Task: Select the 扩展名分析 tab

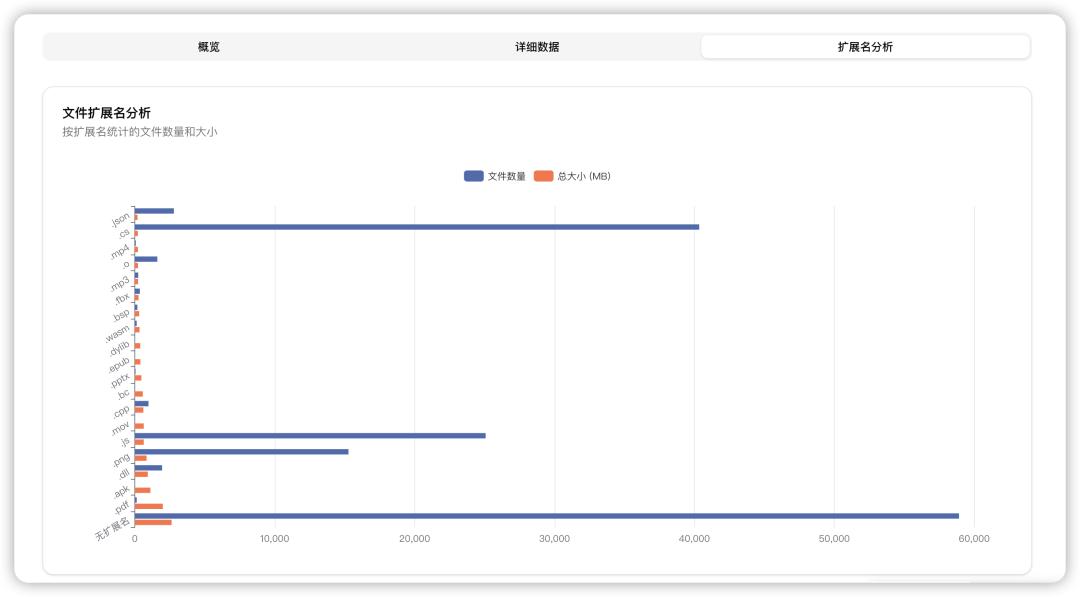Action: pyautogui.click(x=866, y=46)
